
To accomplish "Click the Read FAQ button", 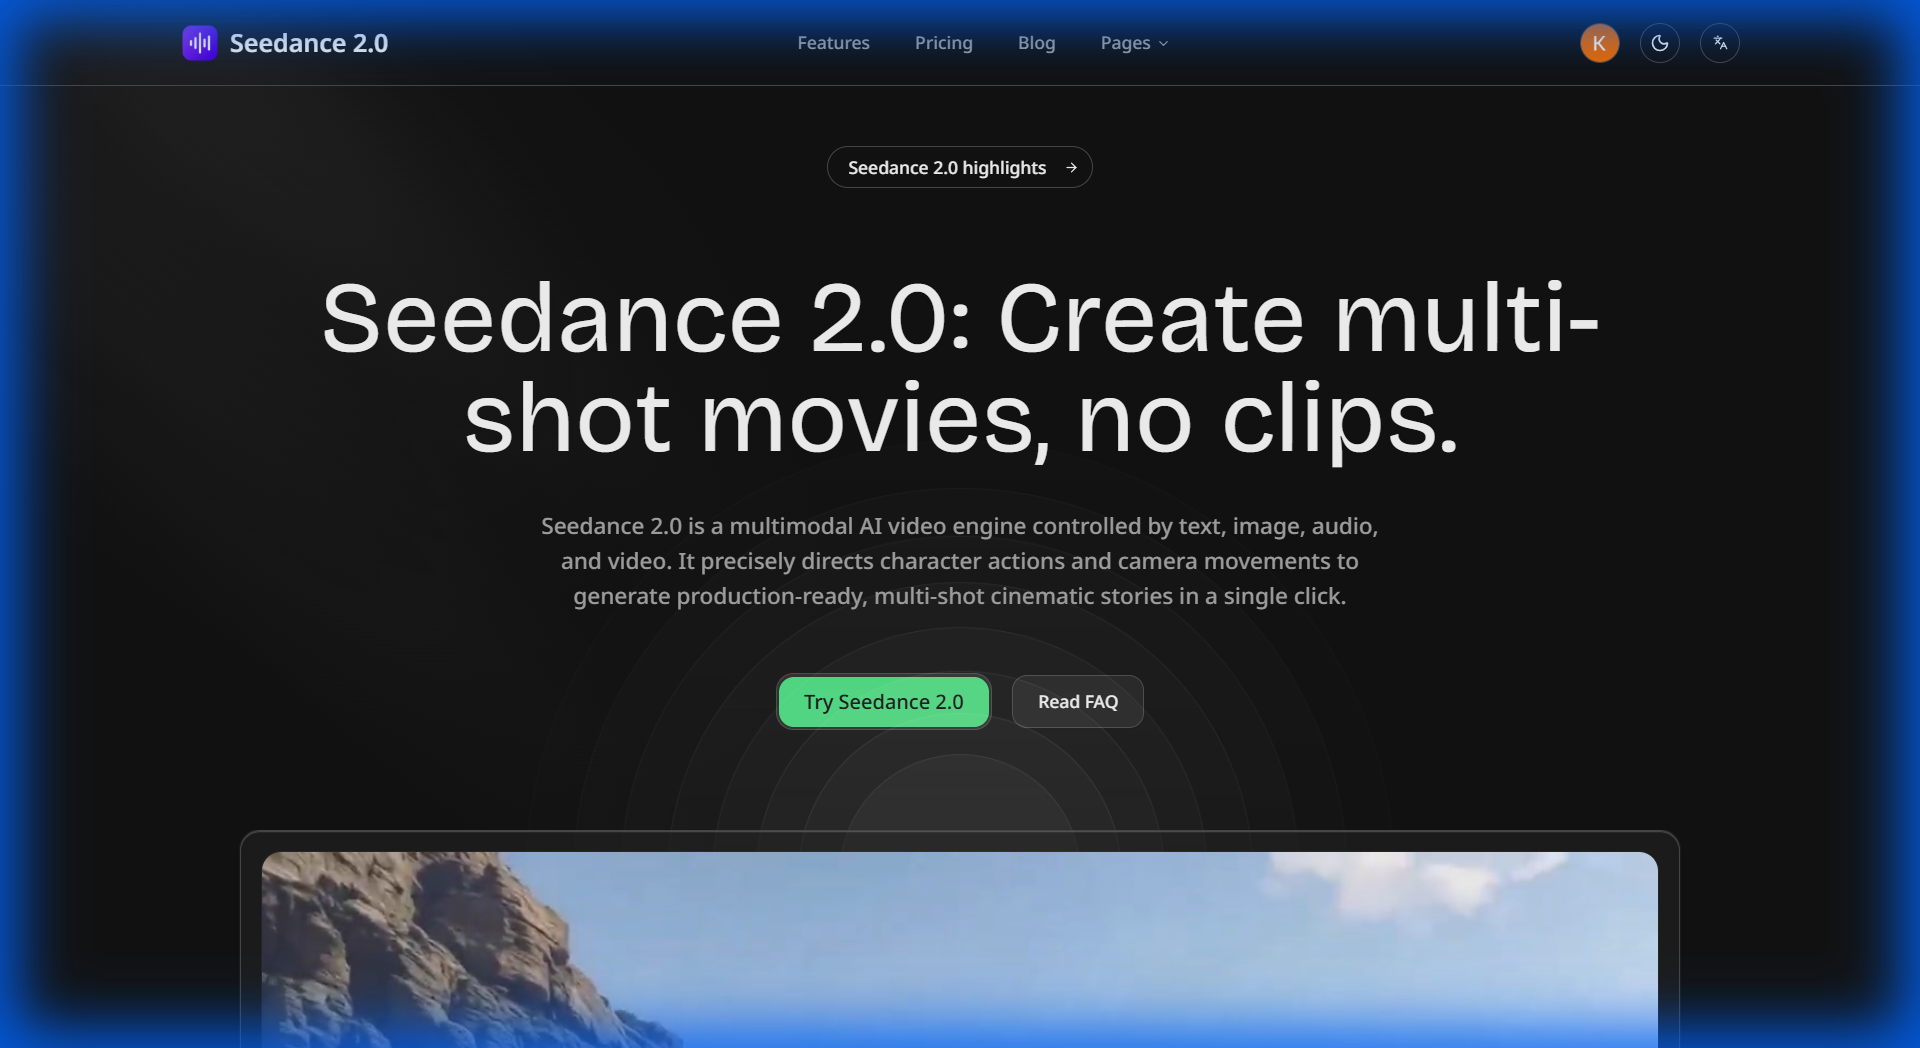I will click(x=1077, y=702).
